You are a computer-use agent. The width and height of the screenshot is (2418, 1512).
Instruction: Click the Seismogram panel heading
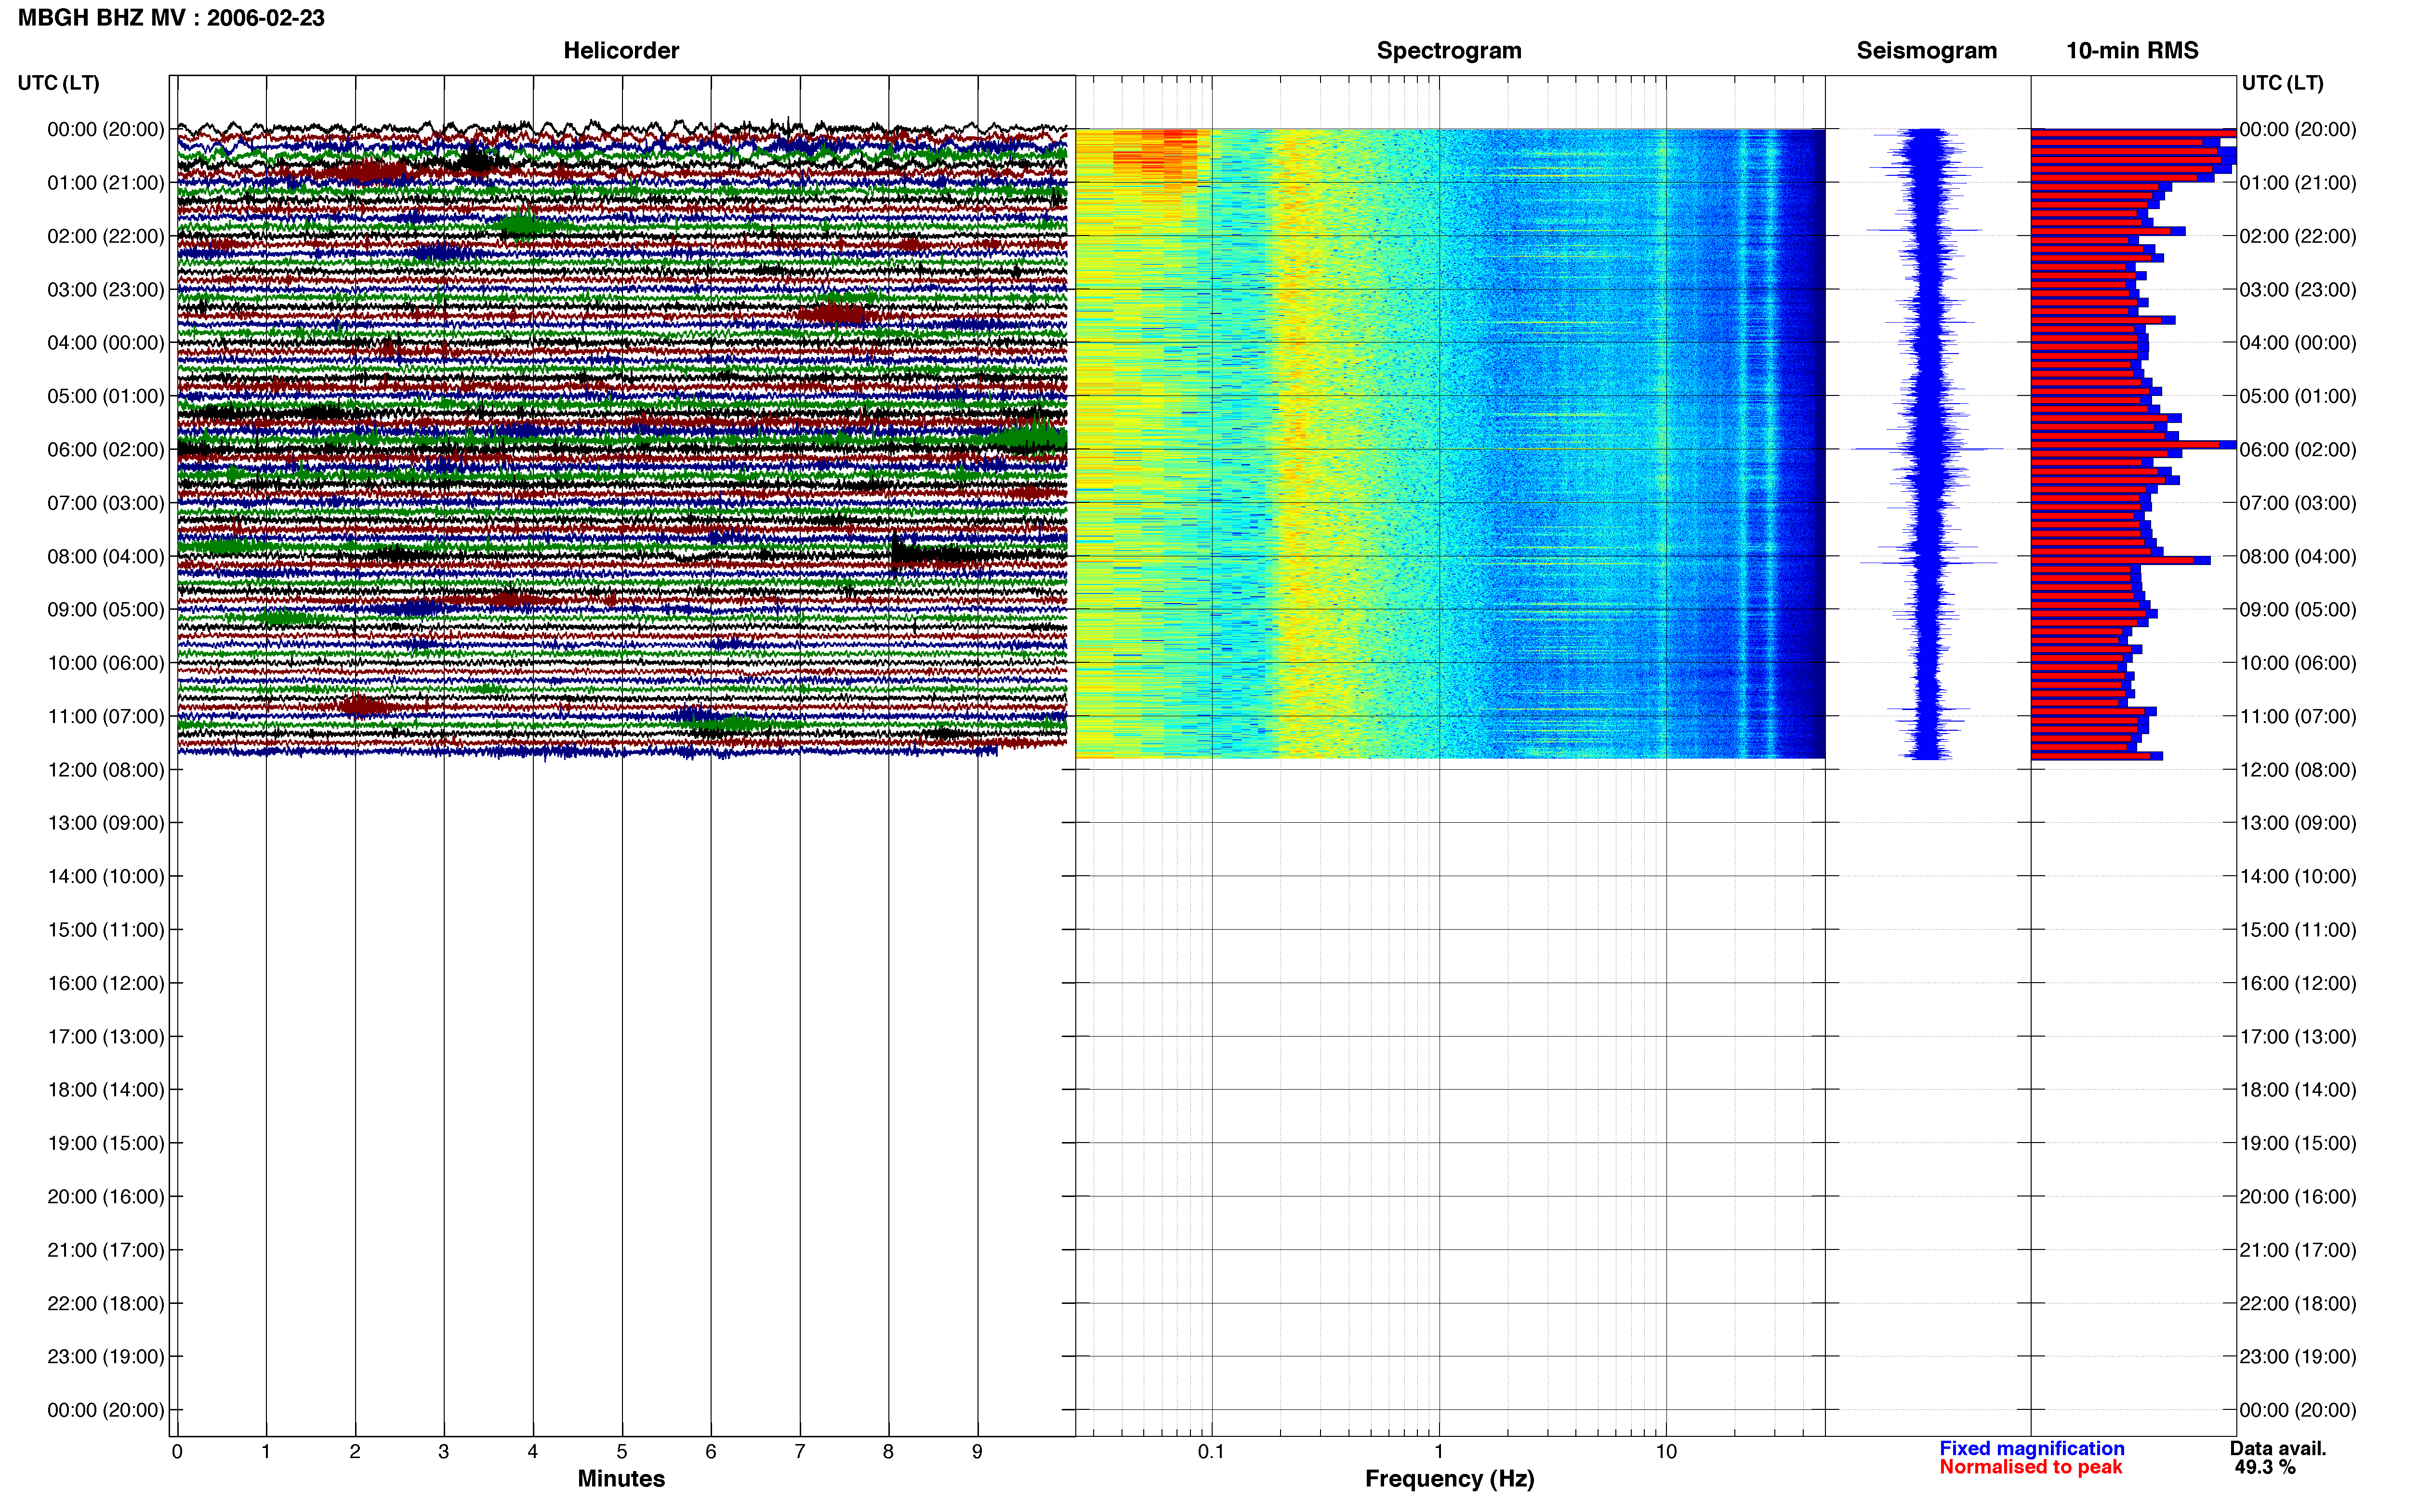pyautogui.click(x=1926, y=51)
